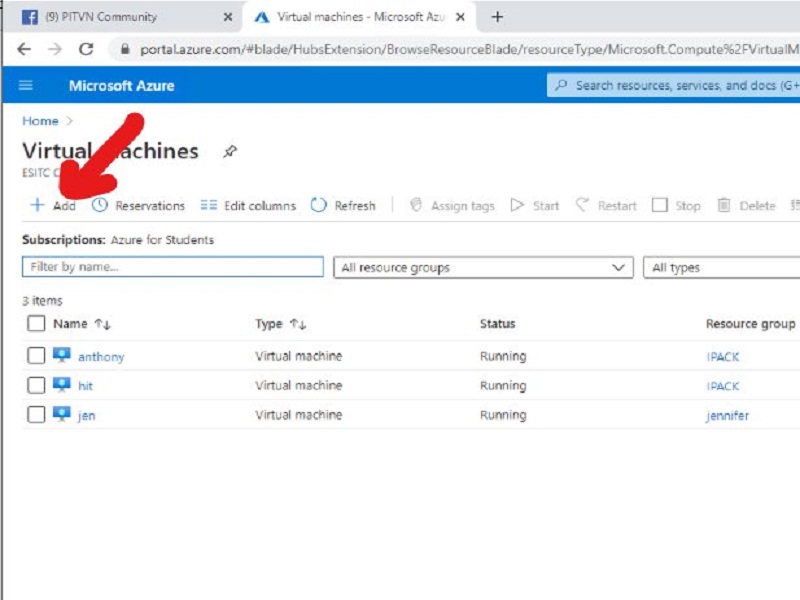The image size is (800, 600).
Task: Open the All types dropdown
Action: 721,267
